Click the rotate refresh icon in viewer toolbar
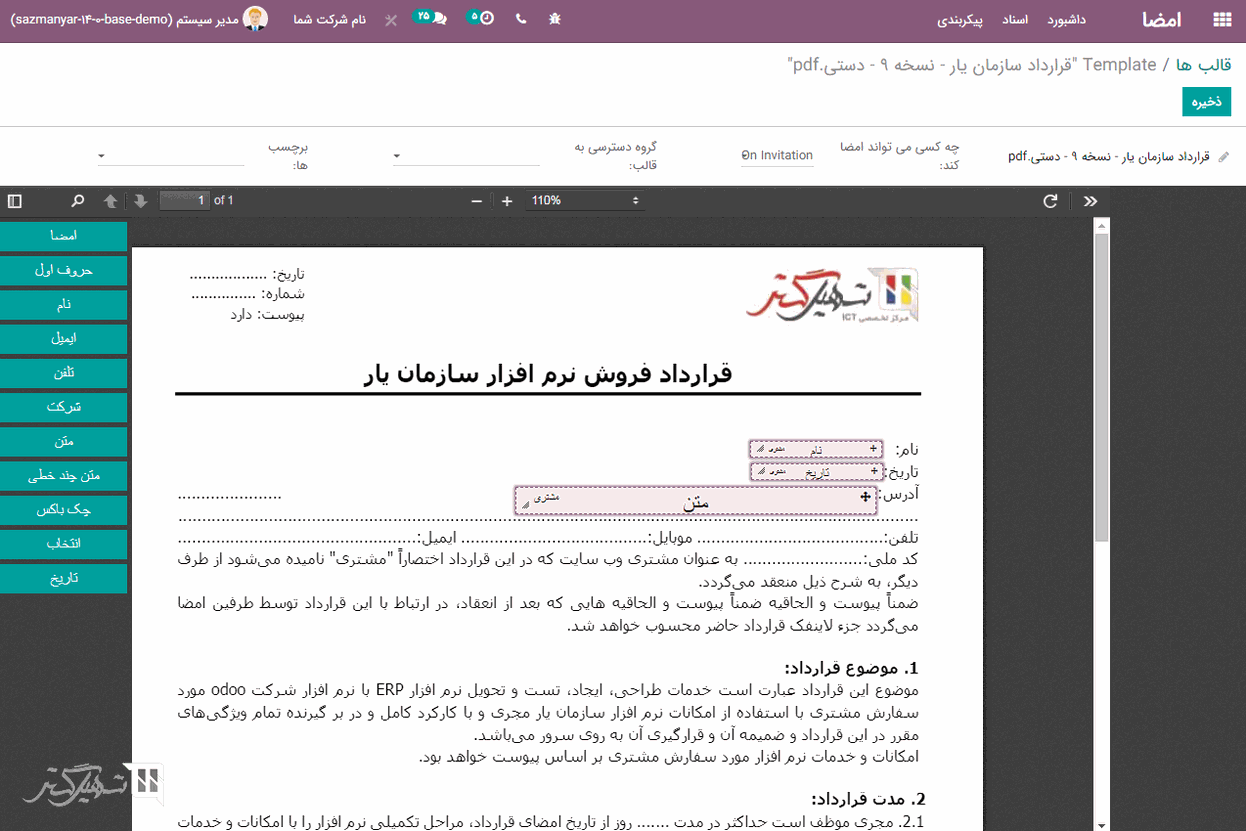The width and height of the screenshot is (1246, 831). 1050,201
